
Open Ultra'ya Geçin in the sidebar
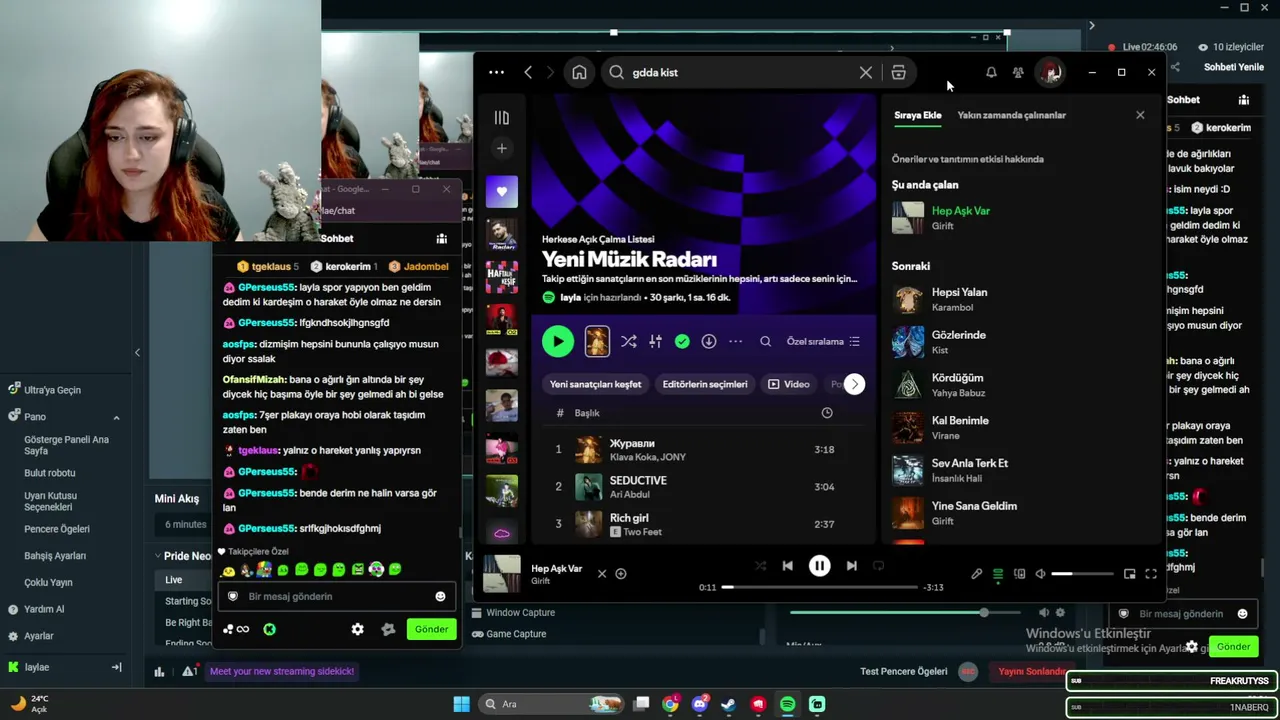point(52,390)
